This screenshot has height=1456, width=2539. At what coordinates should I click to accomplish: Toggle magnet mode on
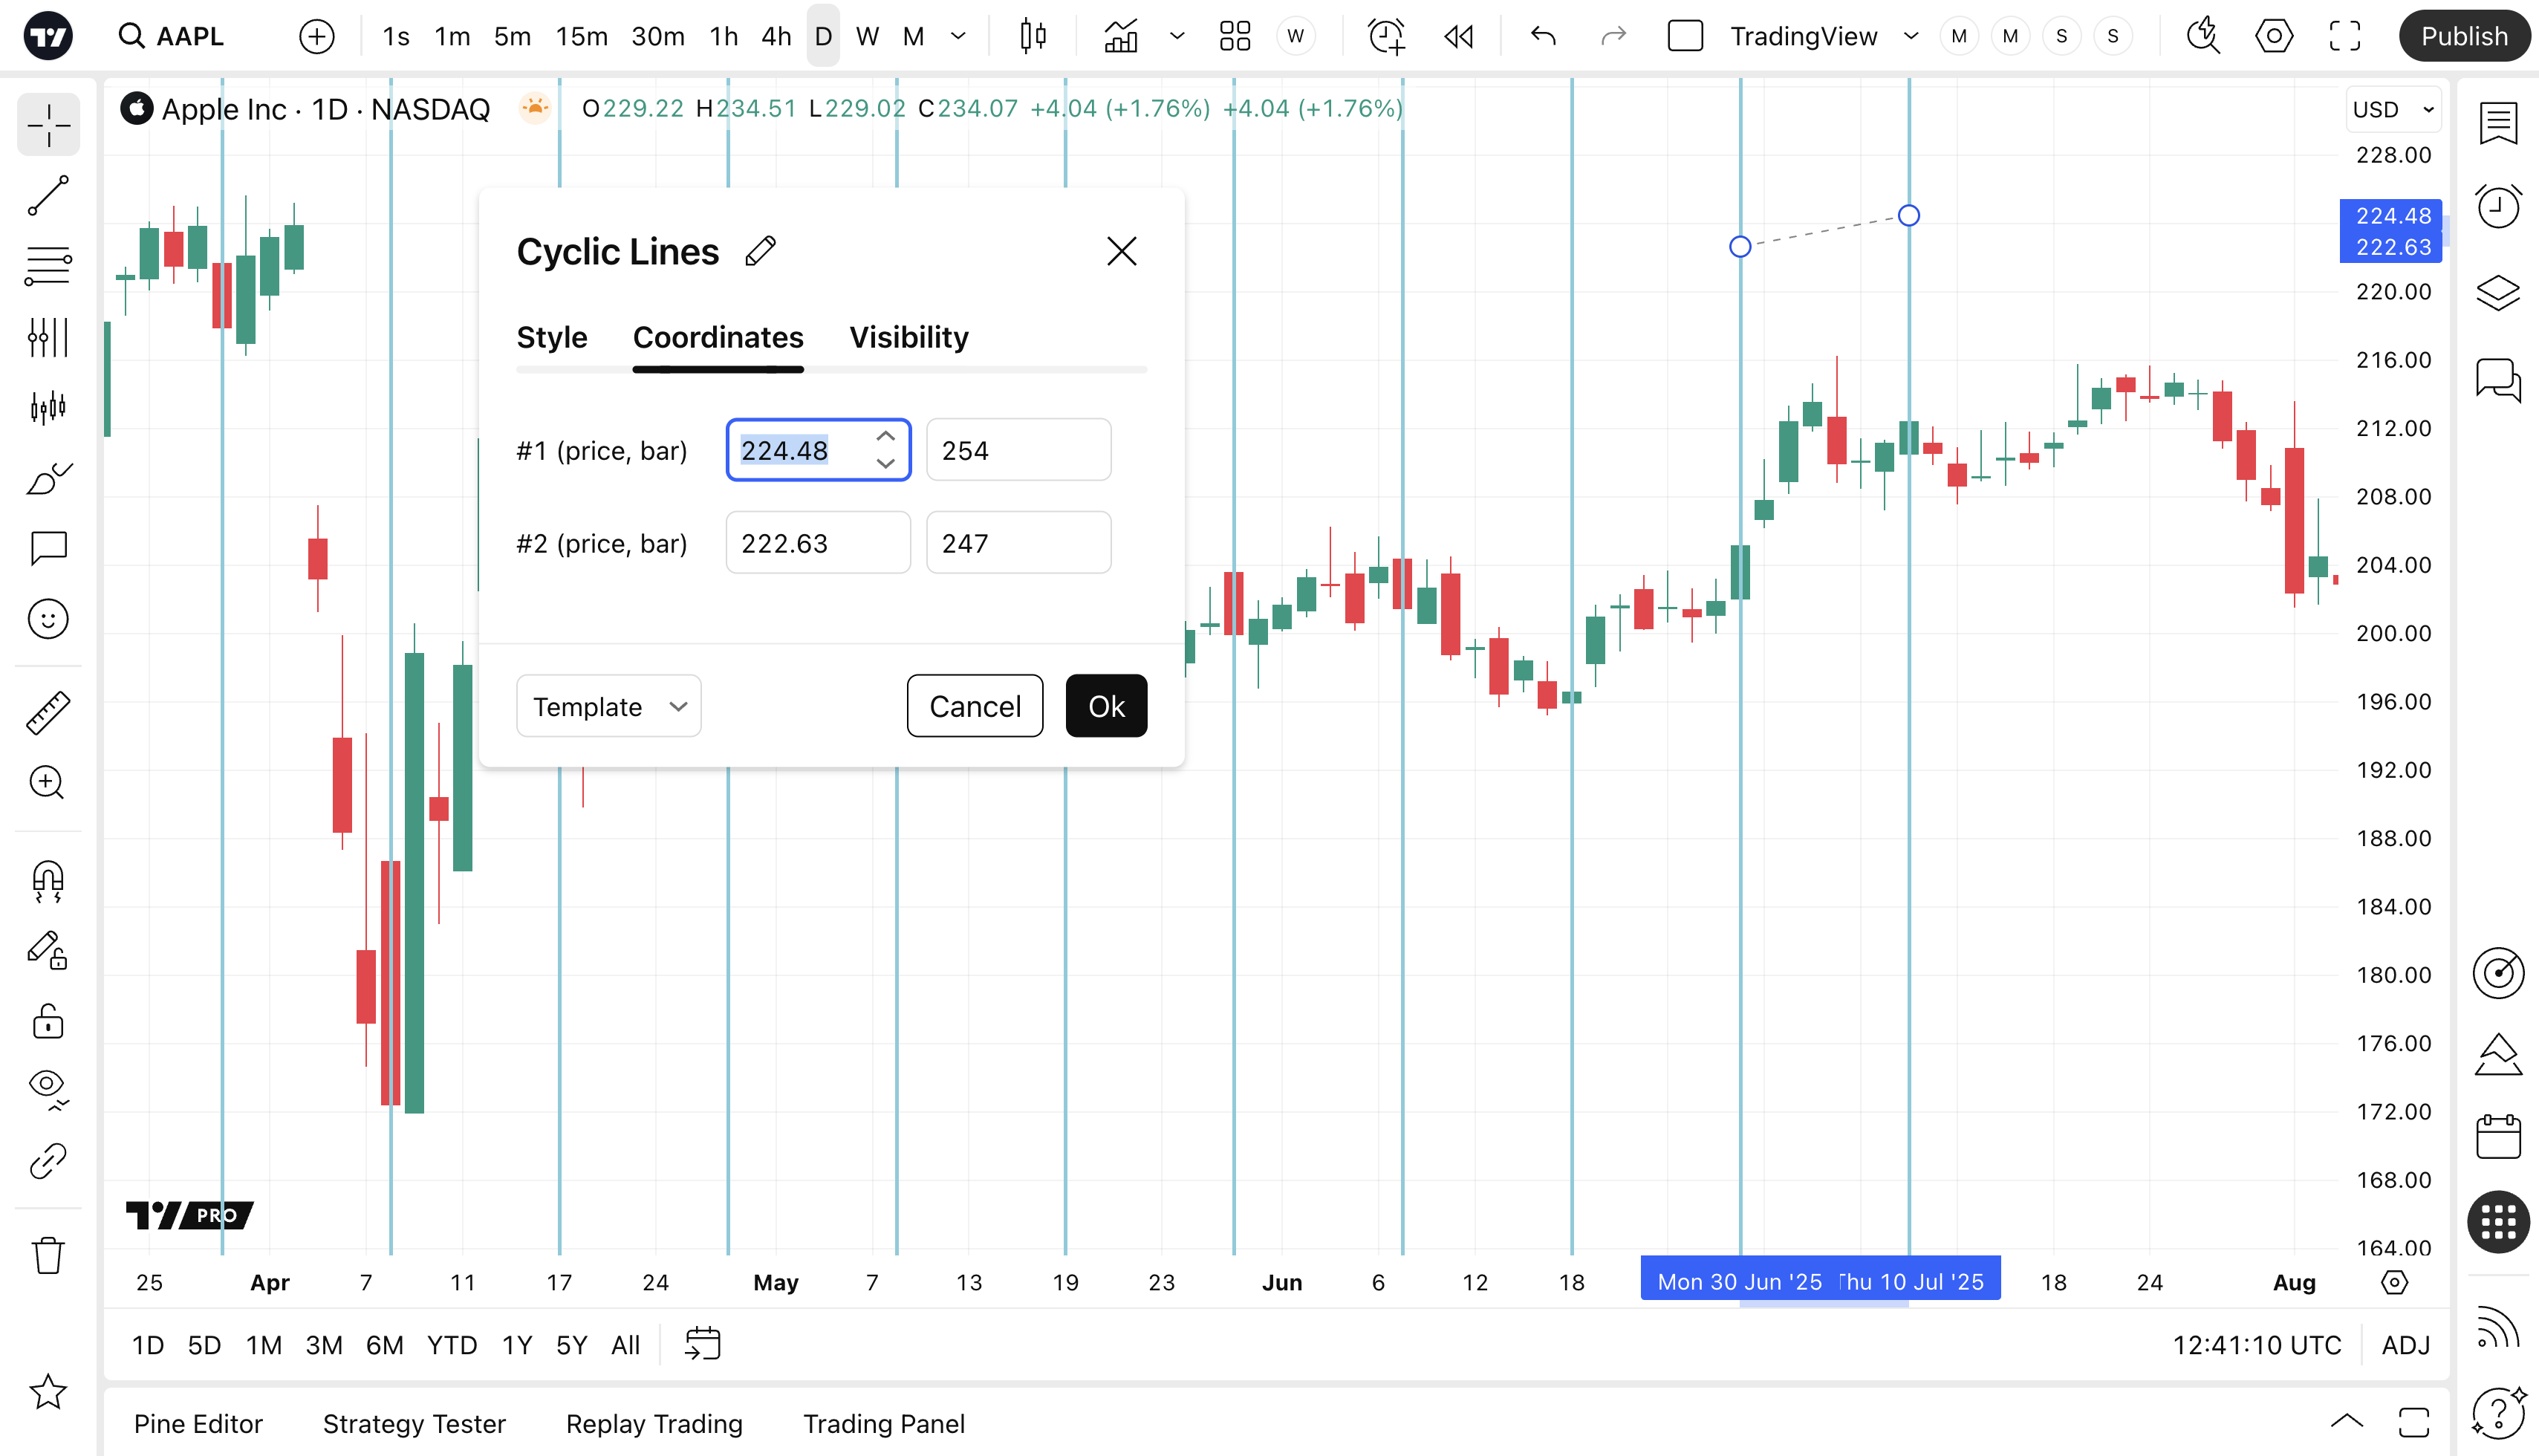pyautogui.click(x=48, y=881)
